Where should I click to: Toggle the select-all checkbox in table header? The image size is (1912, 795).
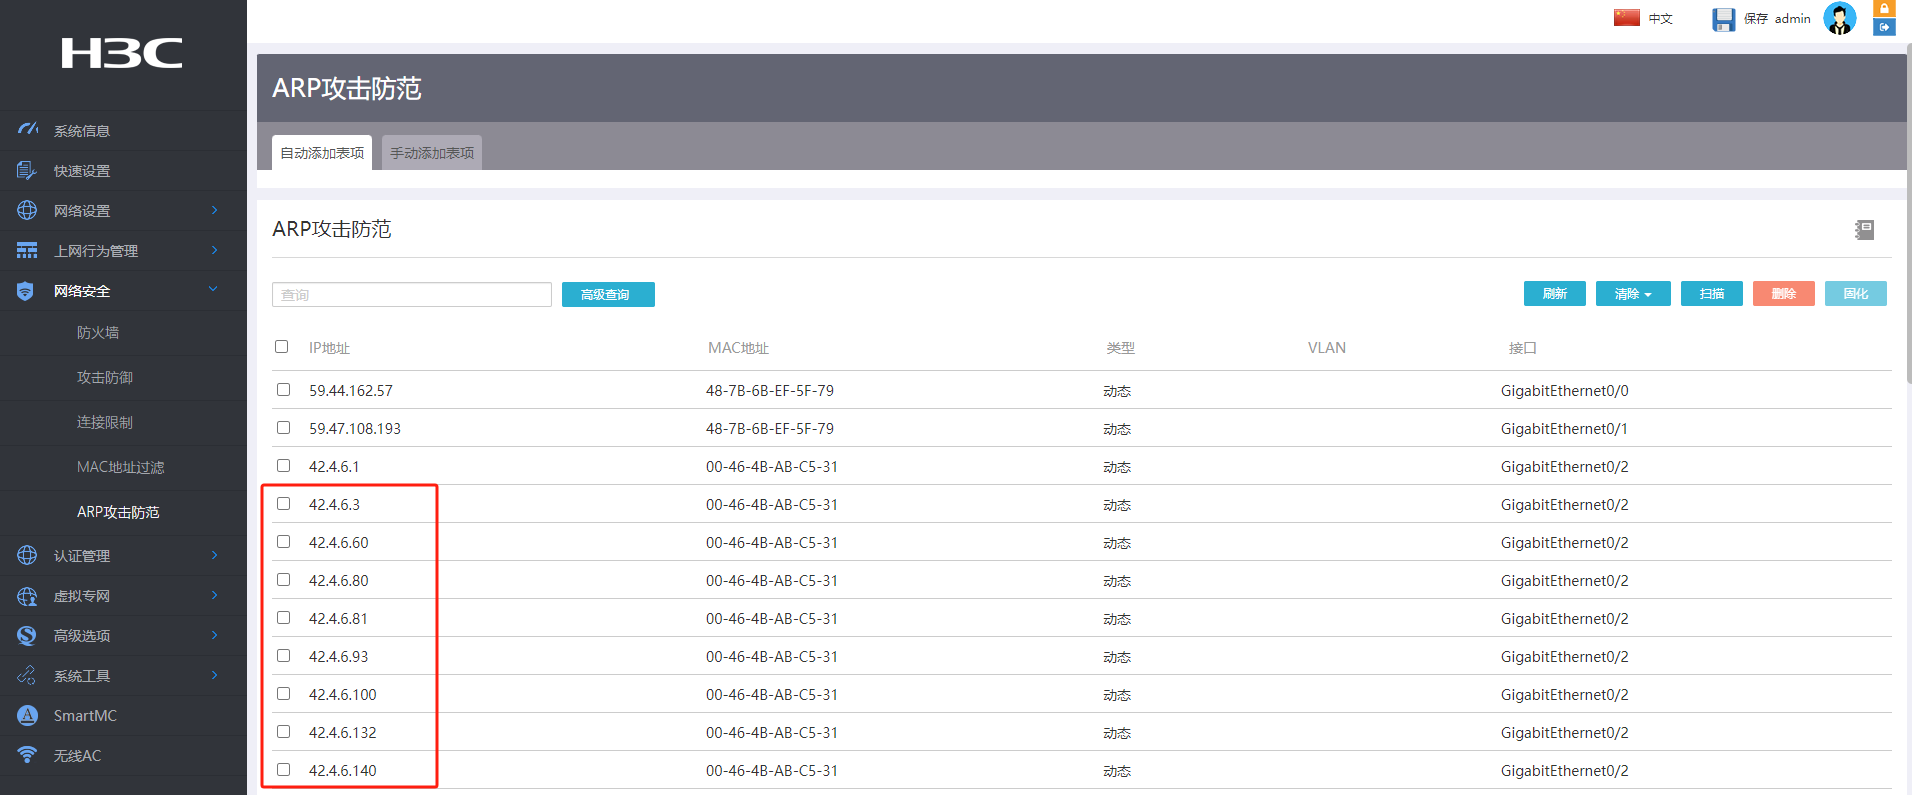[x=282, y=347]
